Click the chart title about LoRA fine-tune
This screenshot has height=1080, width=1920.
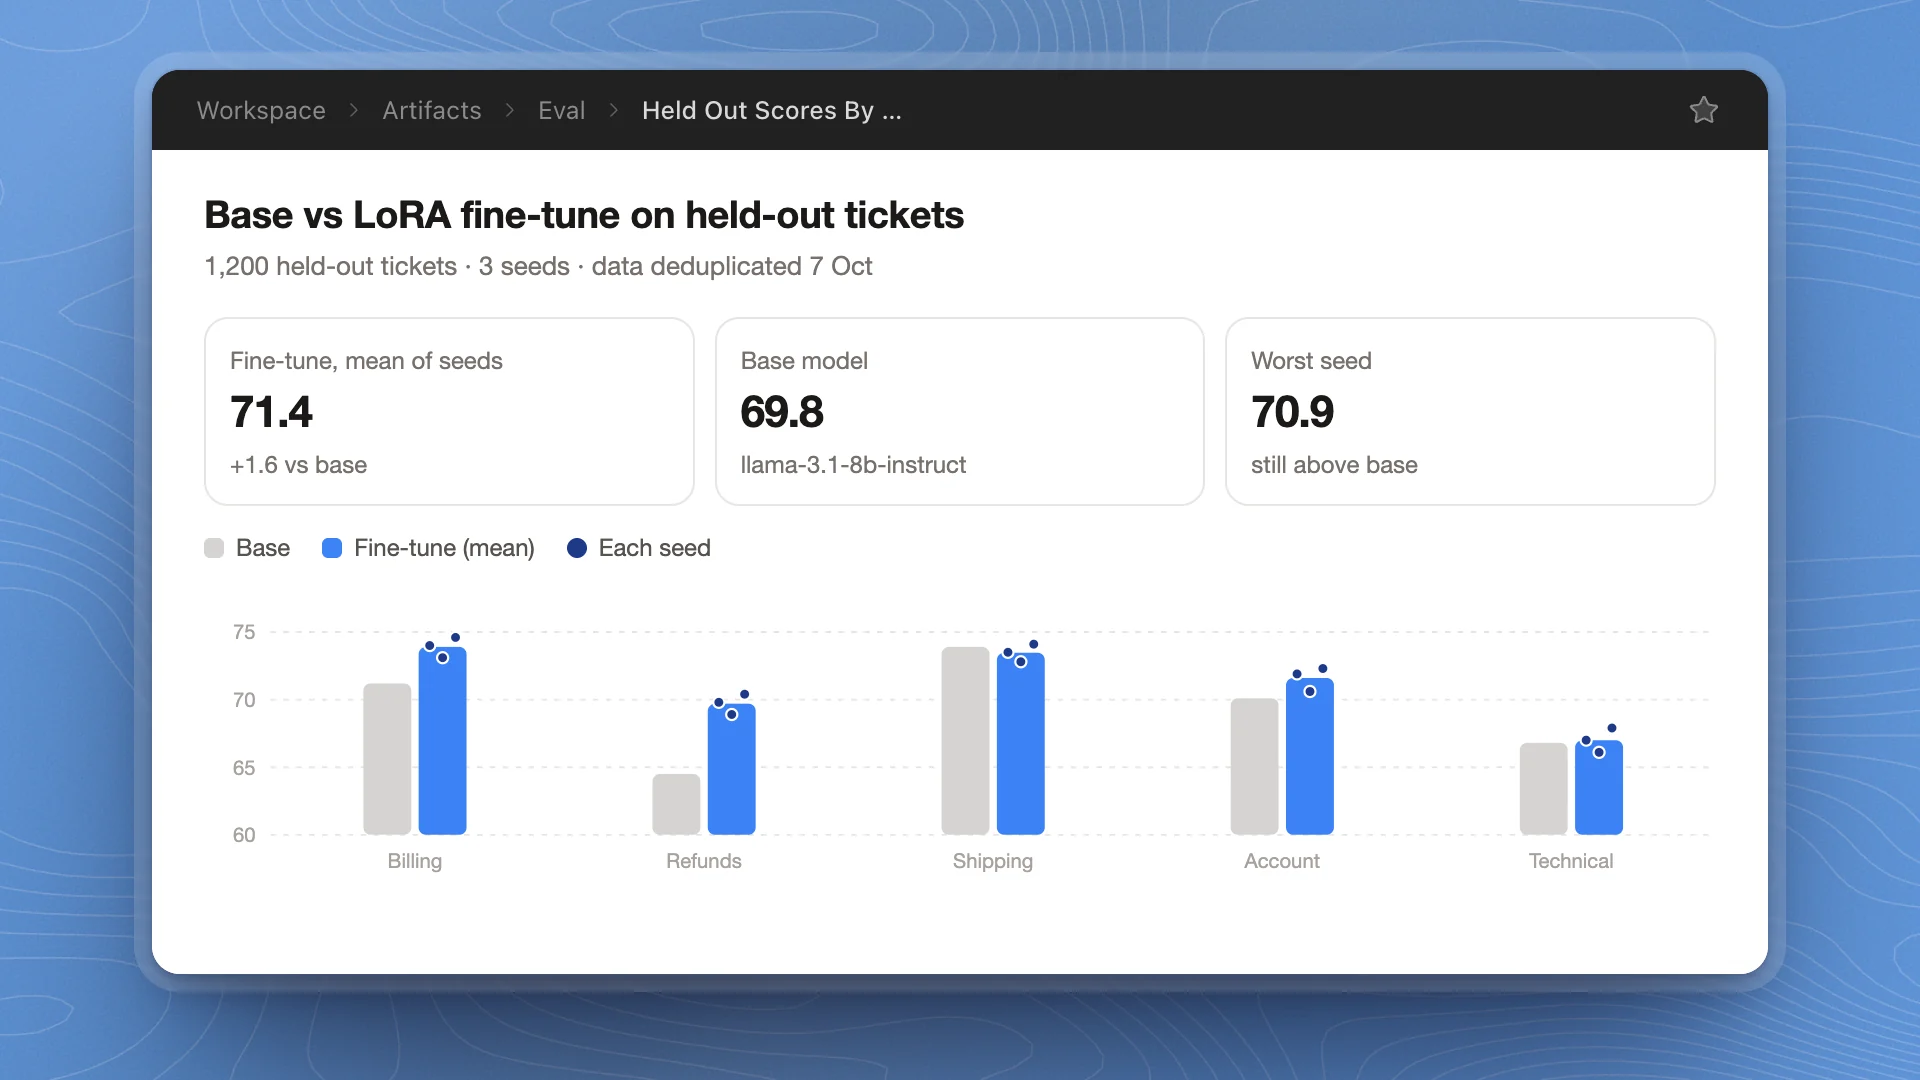coord(584,215)
